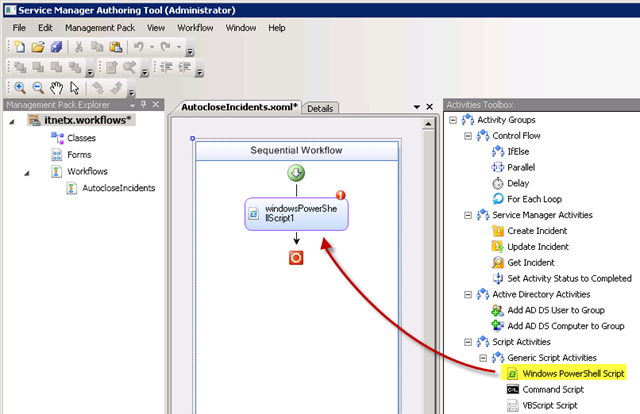This screenshot has width=640, height=414.
Task: Select the Zoom In tool
Action: click(x=19, y=88)
